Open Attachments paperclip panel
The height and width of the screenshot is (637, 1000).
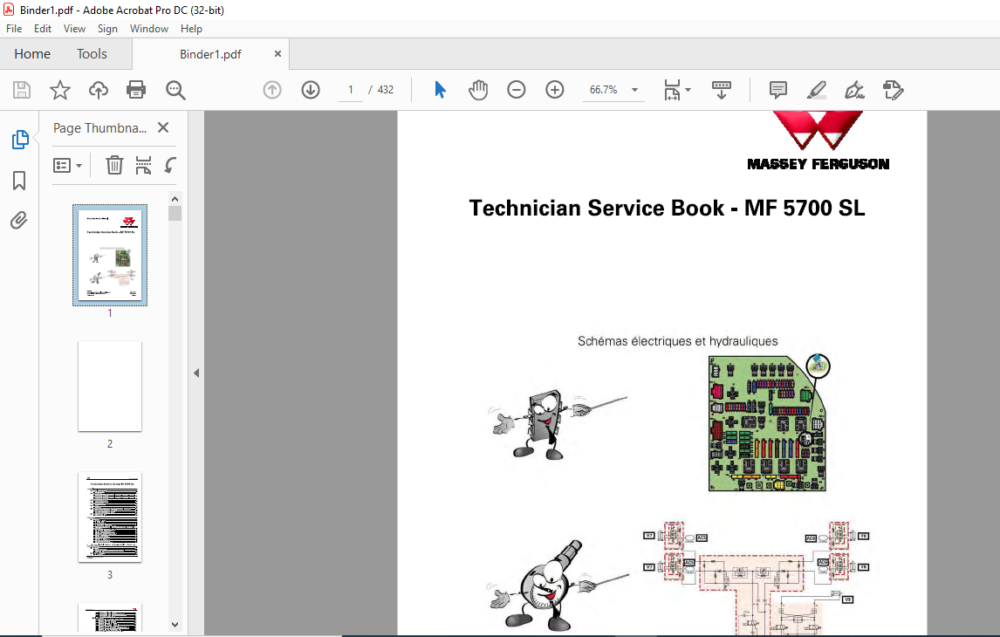point(19,221)
